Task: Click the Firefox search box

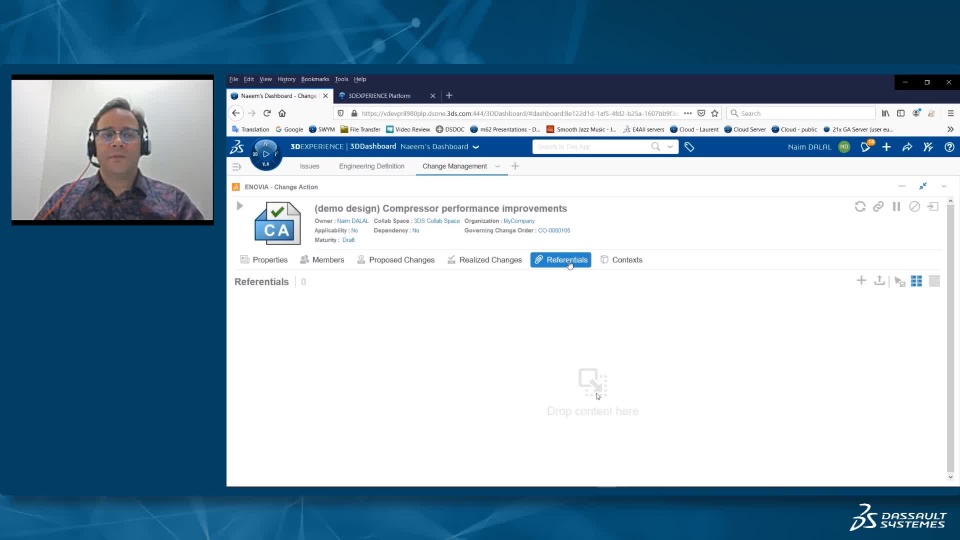Action: click(x=801, y=113)
